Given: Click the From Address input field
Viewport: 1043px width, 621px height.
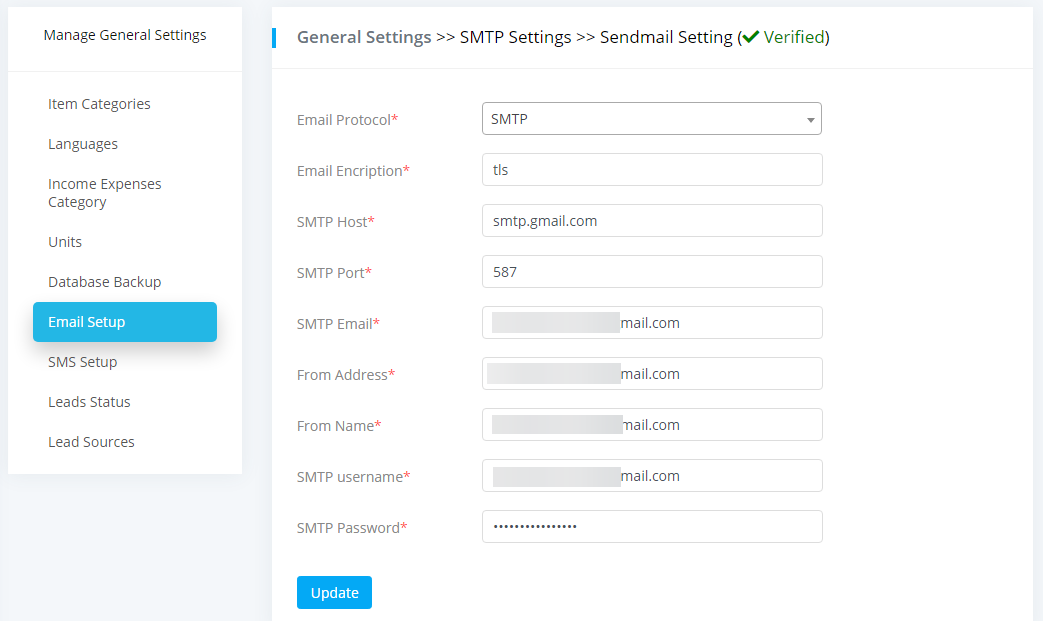Looking at the screenshot, I should click(x=652, y=374).
